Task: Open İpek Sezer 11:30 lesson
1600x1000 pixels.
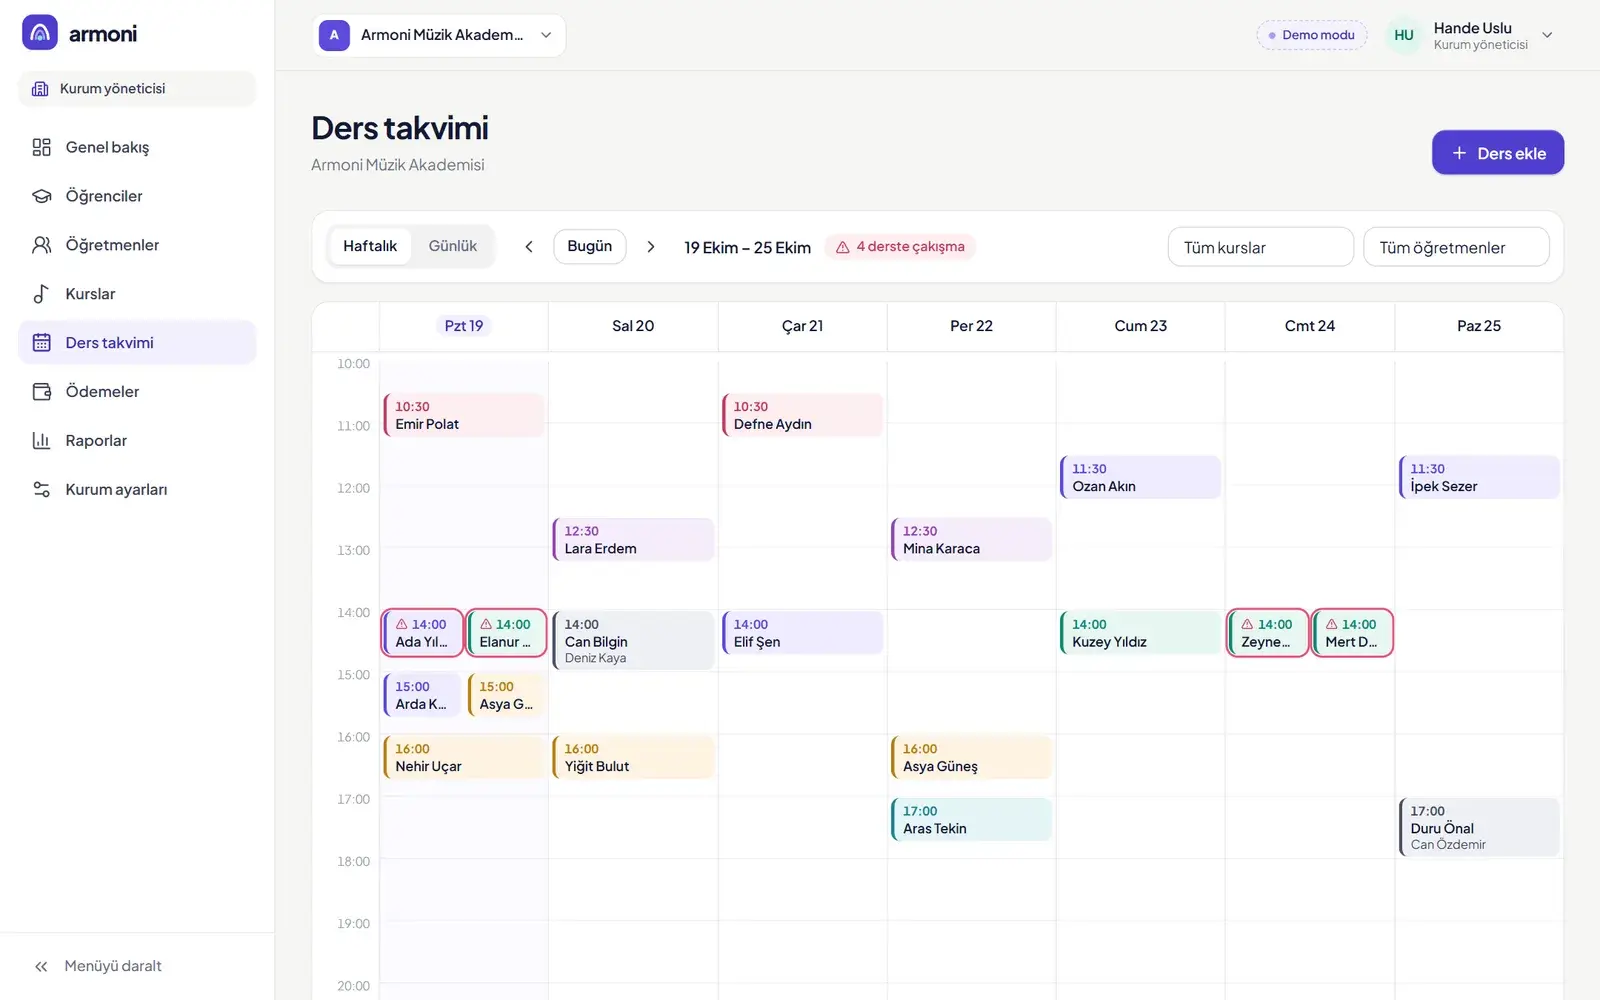Action: point(1479,477)
